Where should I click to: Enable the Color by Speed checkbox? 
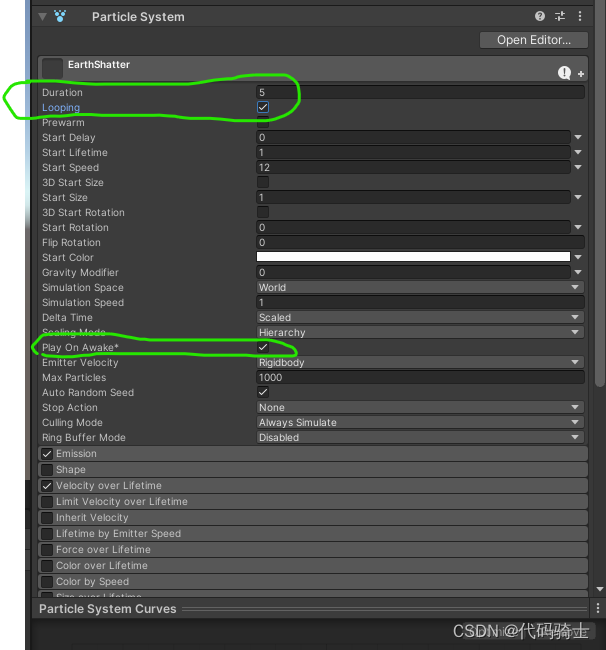[47, 582]
